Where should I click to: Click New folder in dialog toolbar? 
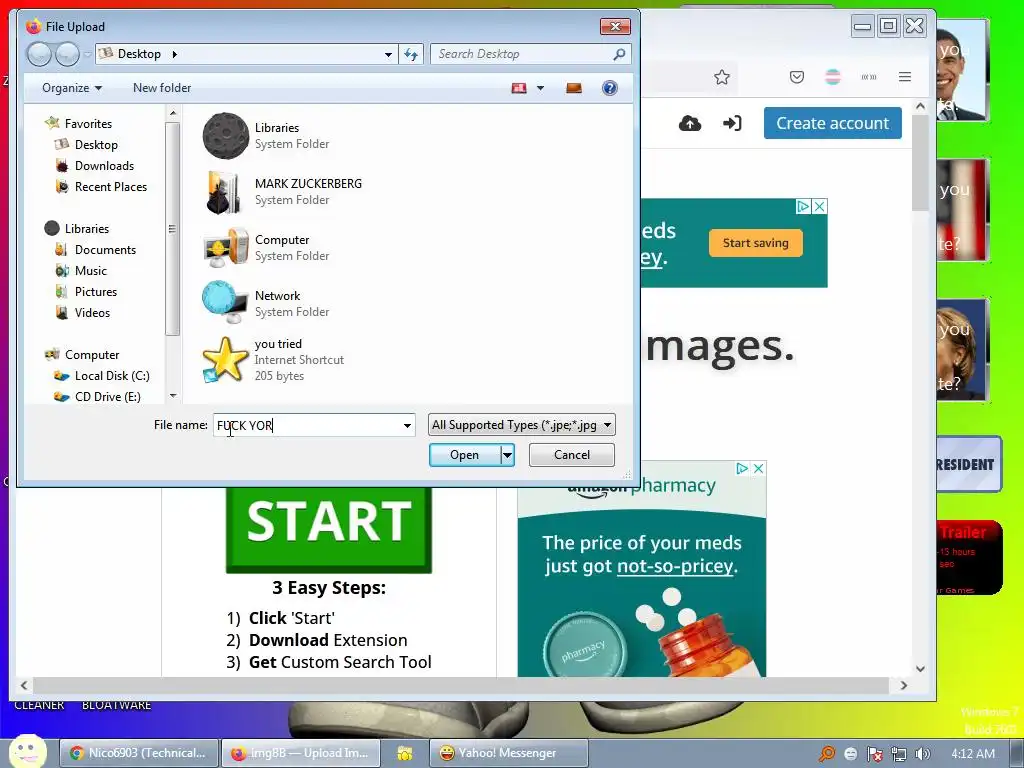pos(162,88)
